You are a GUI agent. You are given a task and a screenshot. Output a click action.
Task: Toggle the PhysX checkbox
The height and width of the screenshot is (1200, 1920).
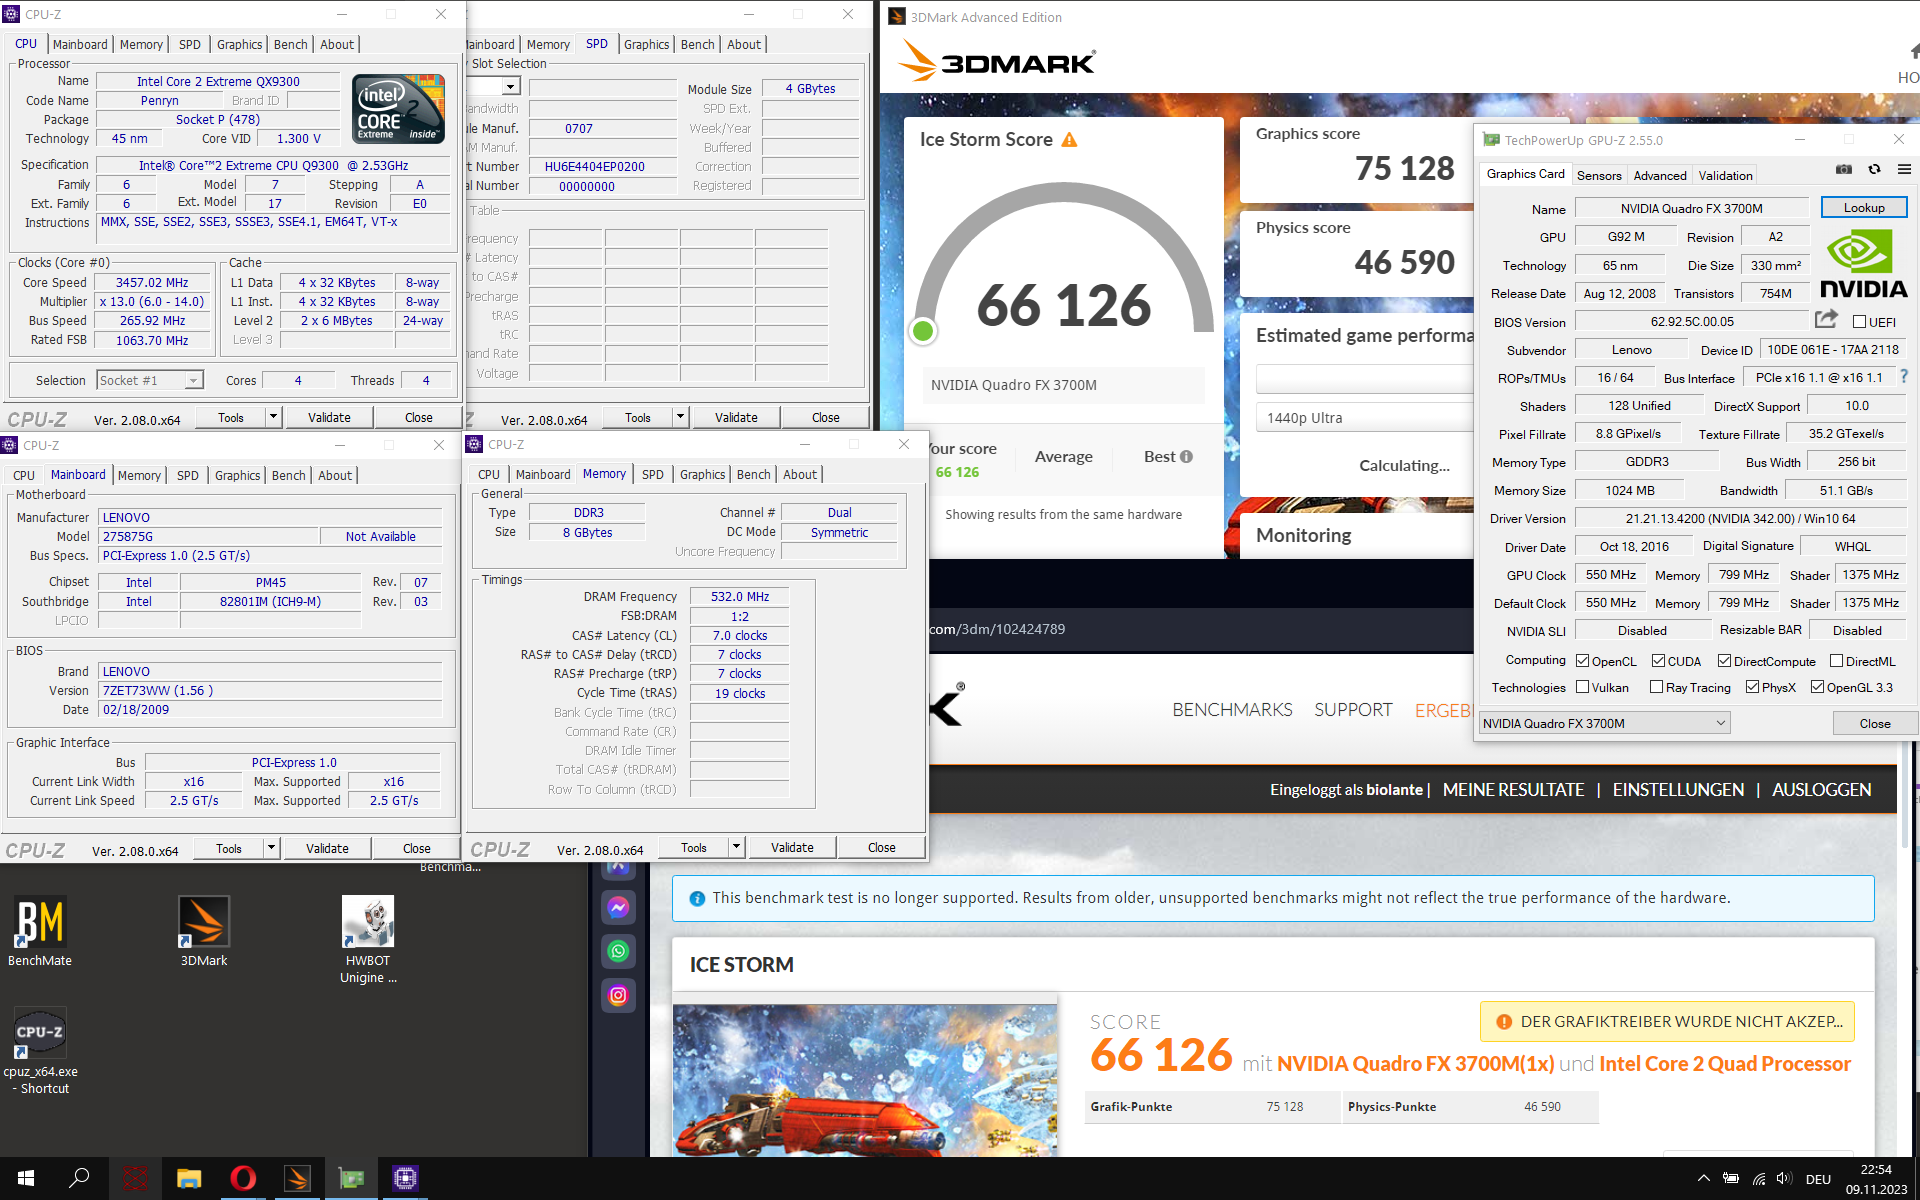[1752, 687]
